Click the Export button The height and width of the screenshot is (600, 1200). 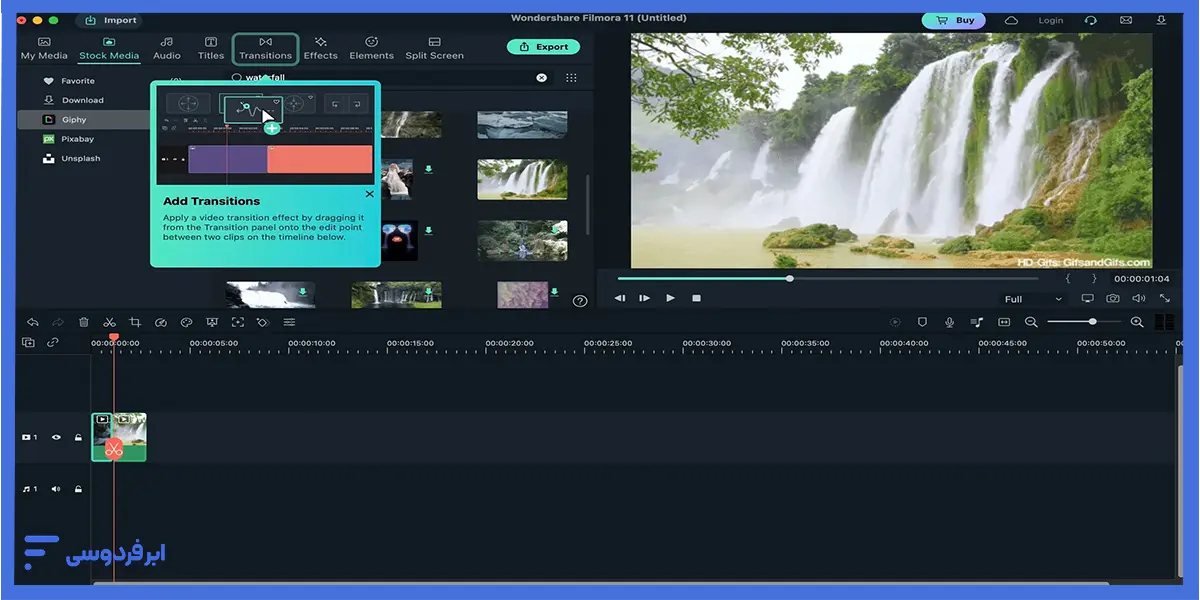point(544,47)
